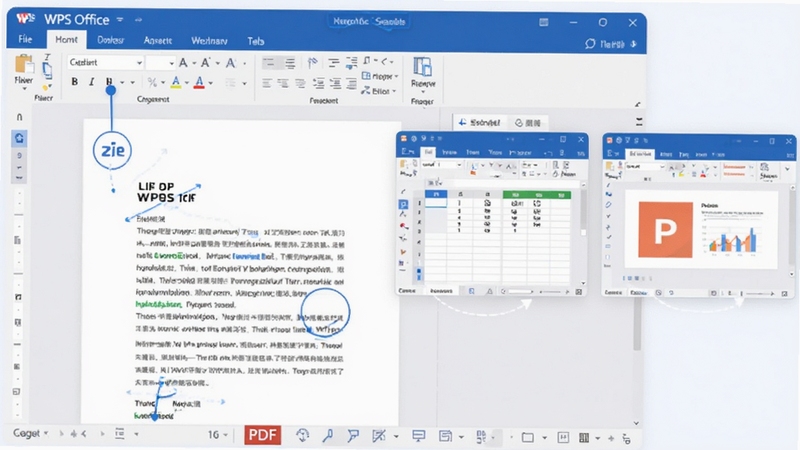800x450 pixels.
Task: Open the File tab
Action: [25, 39]
